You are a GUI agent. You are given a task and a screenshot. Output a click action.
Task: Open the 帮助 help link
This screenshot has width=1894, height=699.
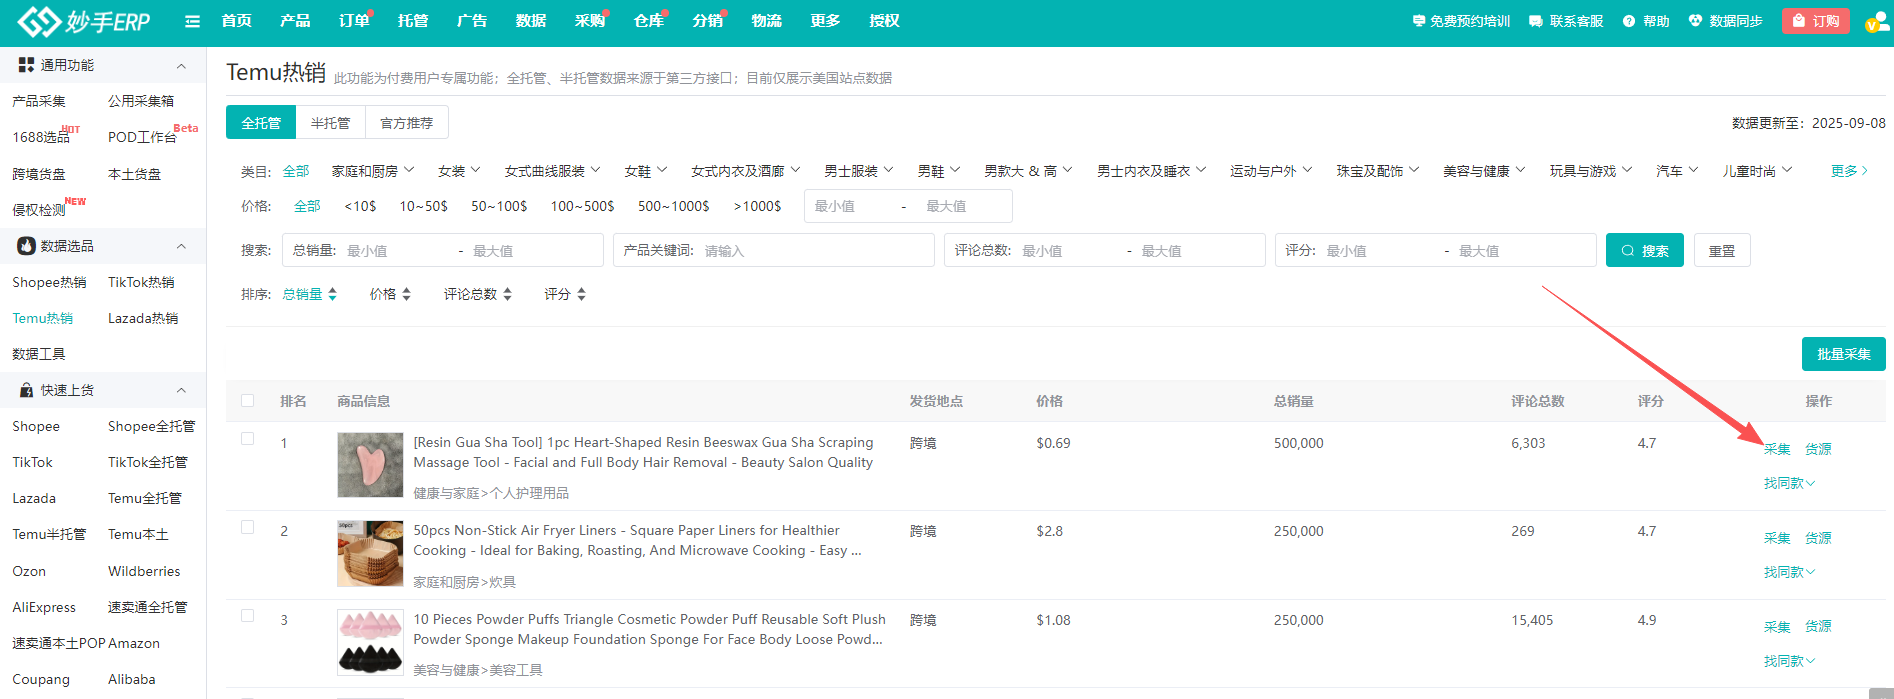point(1646,21)
